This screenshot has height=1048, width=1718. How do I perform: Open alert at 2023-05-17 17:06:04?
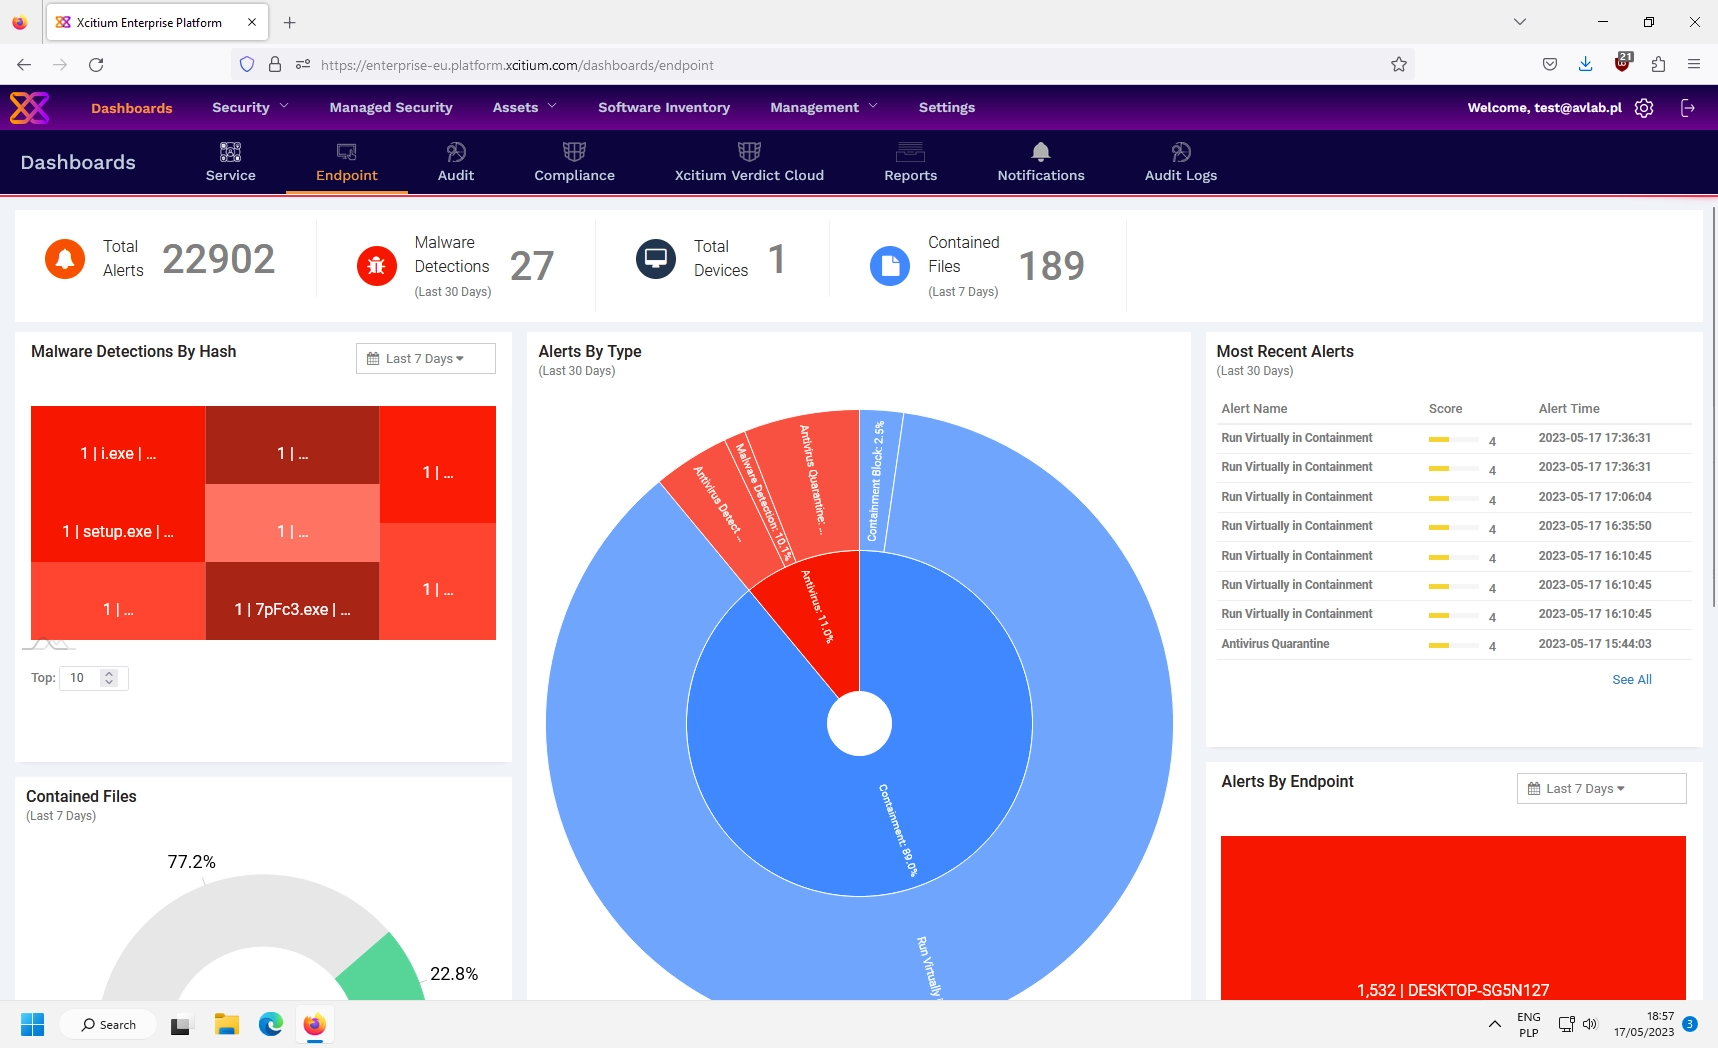click(x=1455, y=497)
